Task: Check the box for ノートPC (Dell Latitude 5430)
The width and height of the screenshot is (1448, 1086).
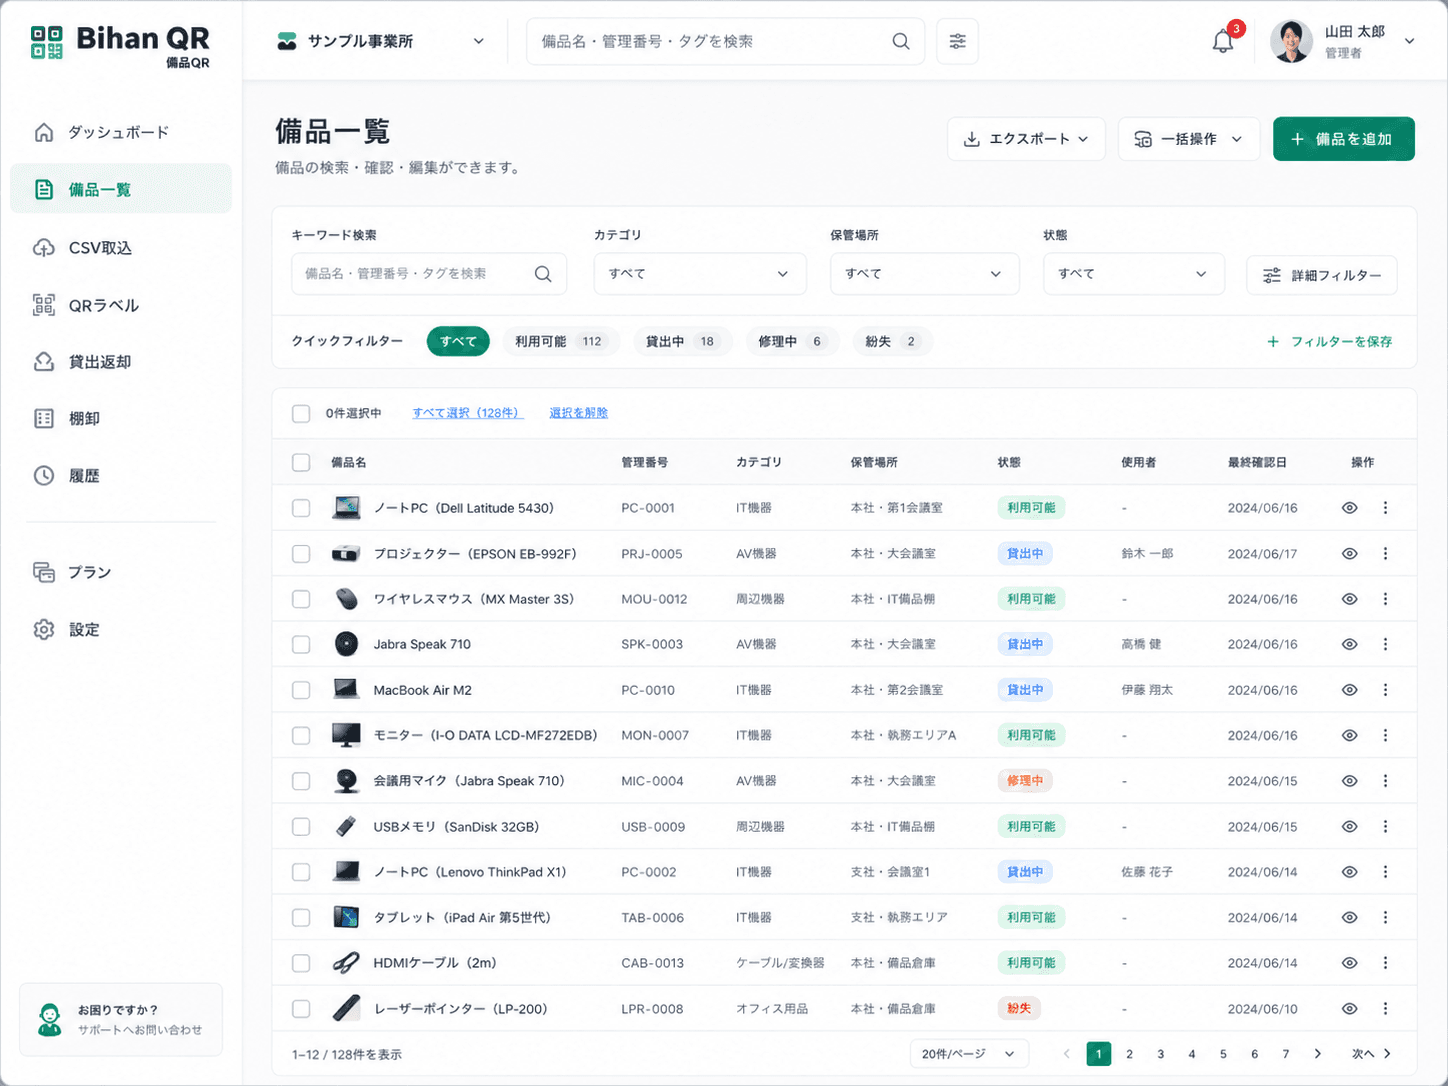Action: 301,508
